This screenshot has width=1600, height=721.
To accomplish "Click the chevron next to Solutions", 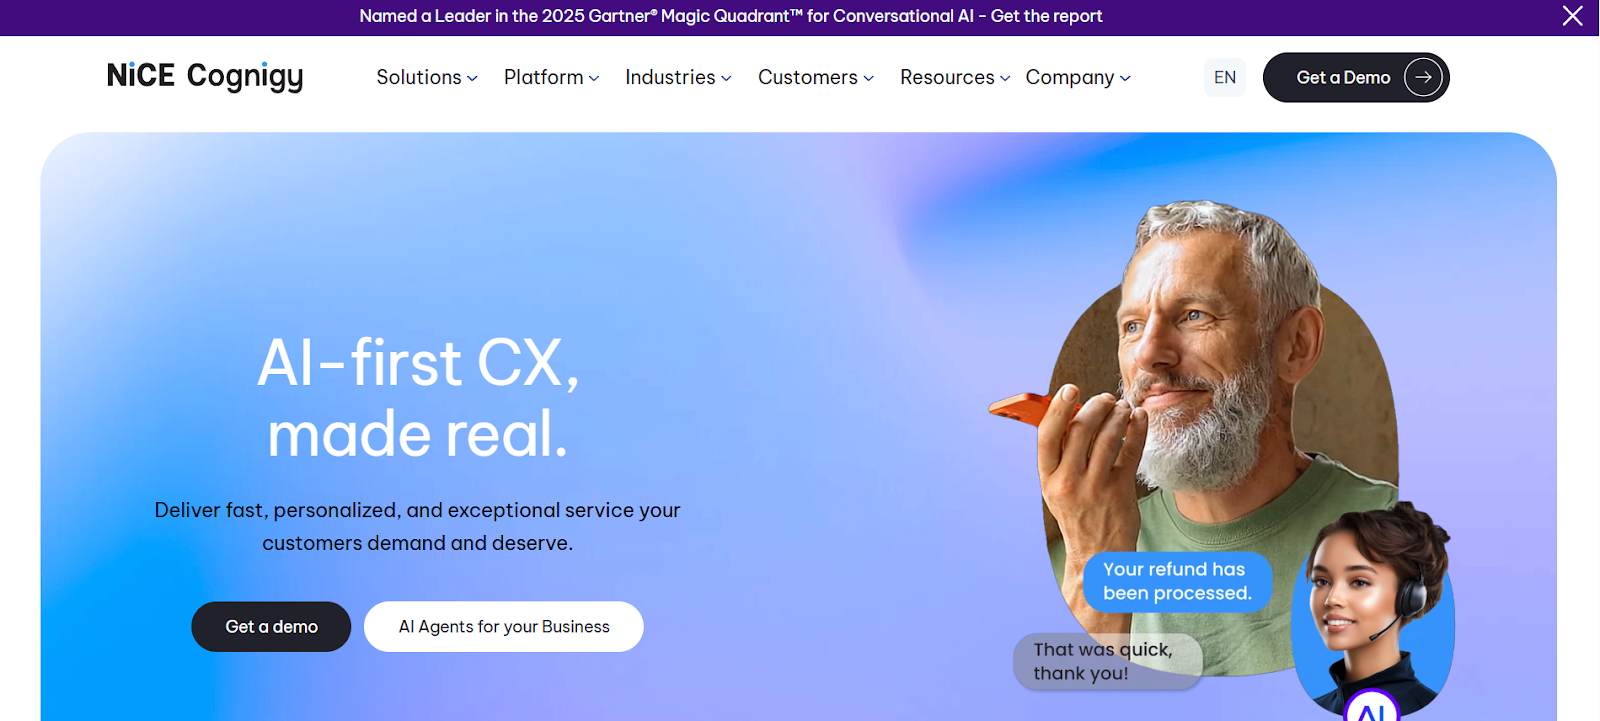I will [472, 78].
